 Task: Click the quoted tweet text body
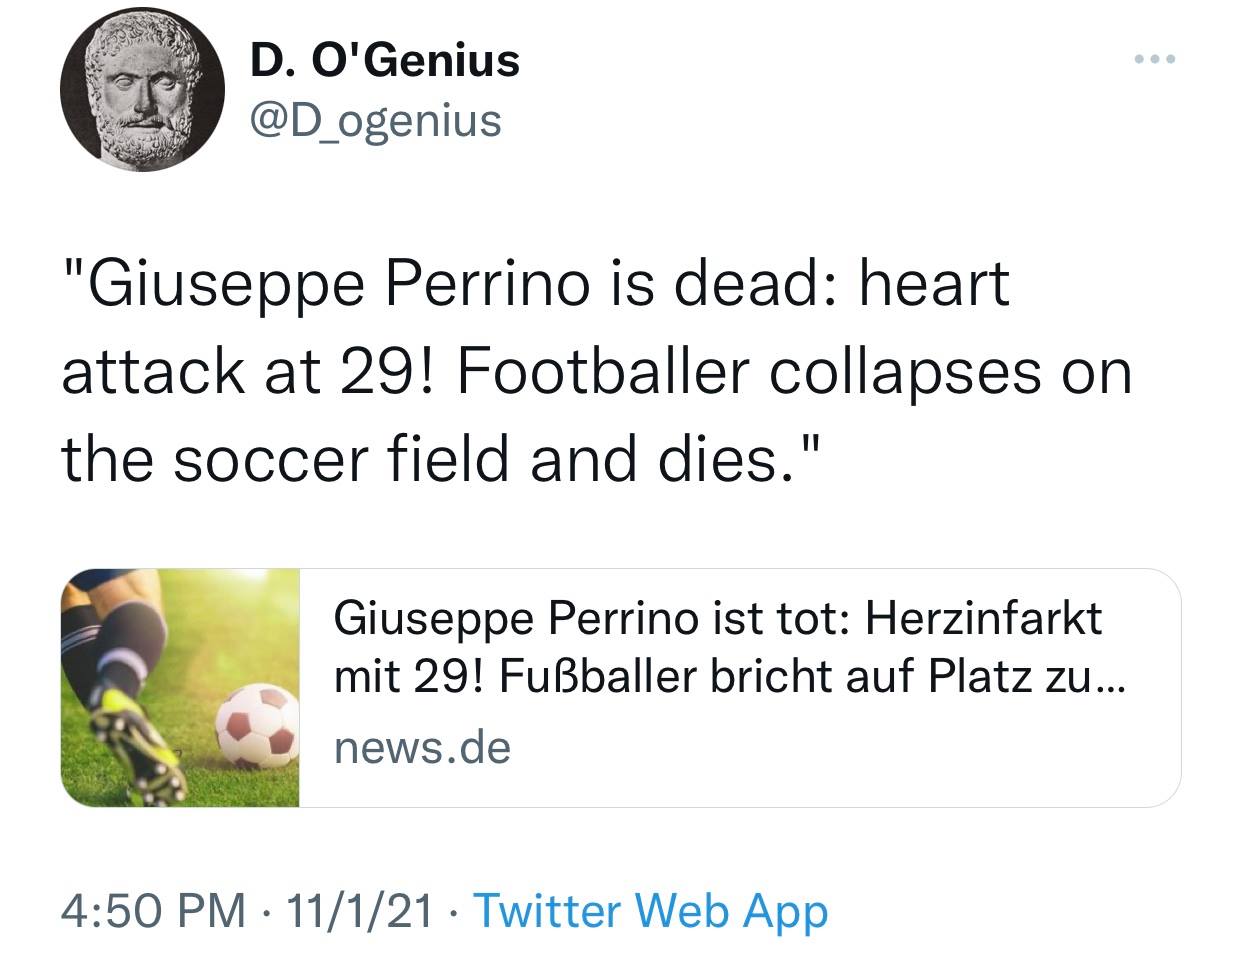(x=596, y=371)
